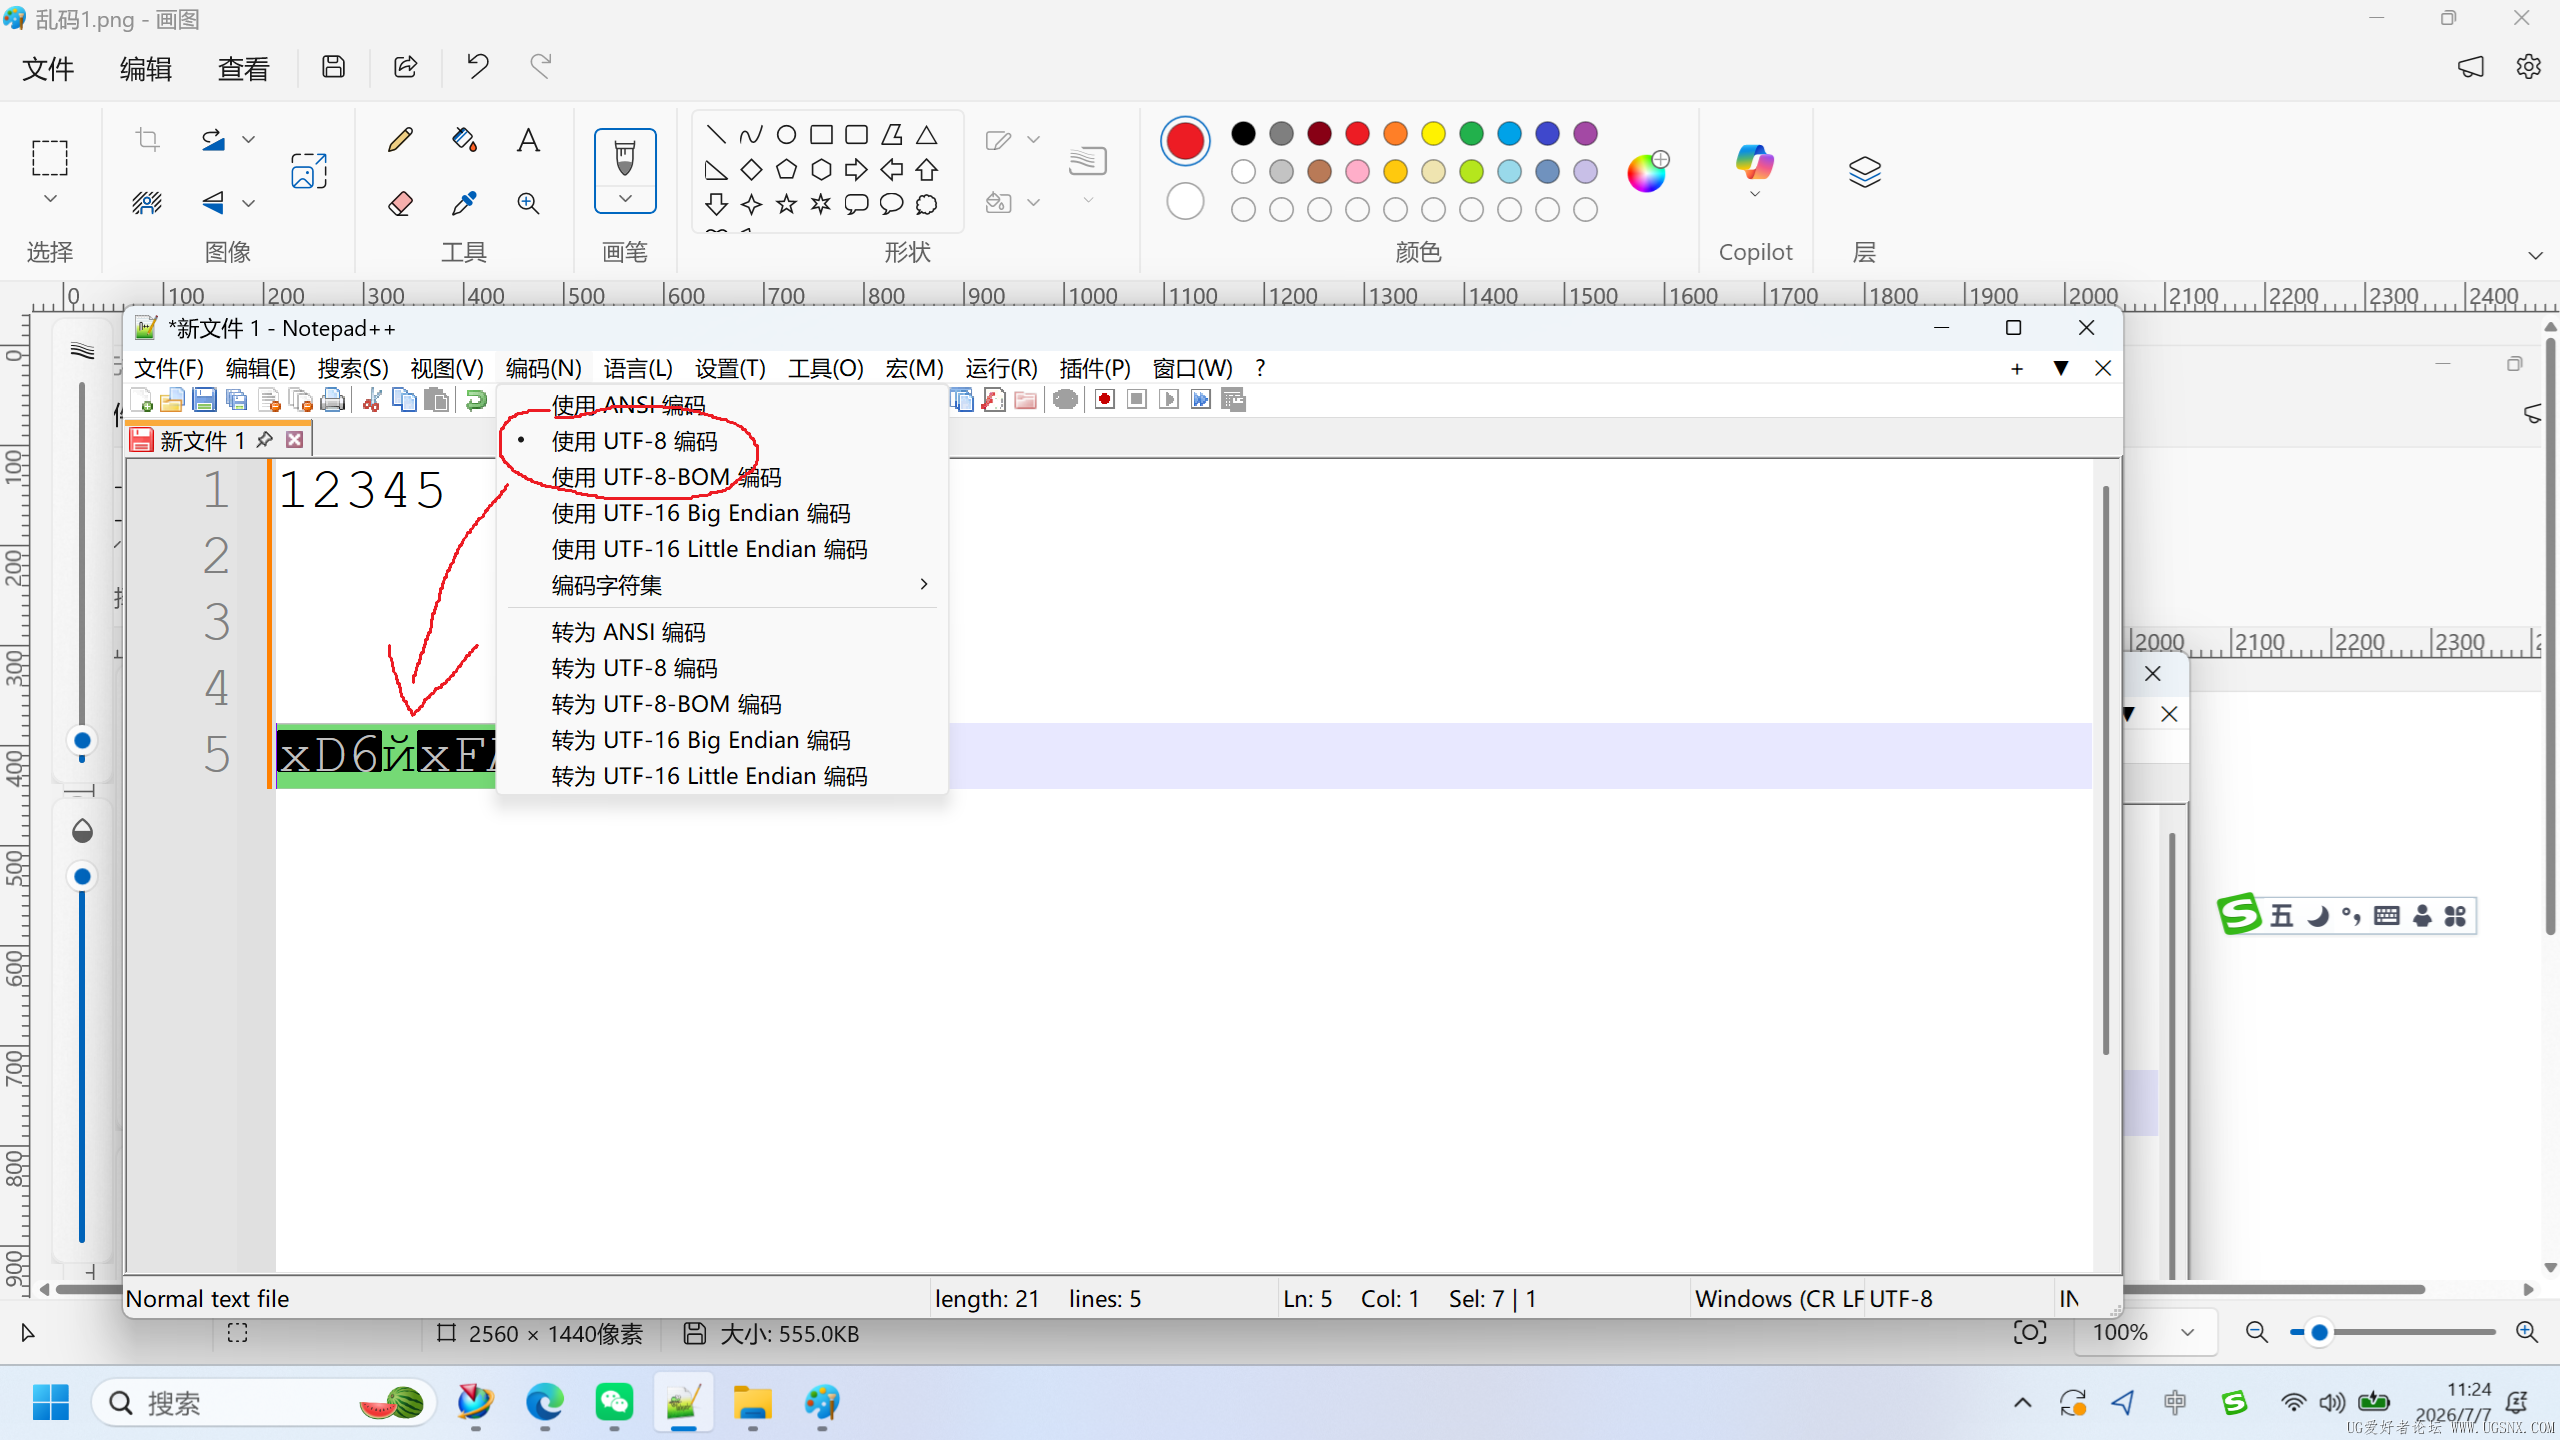Select the Pencil tool in Paint
The width and height of the screenshot is (2560, 1440).
pos(400,139)
